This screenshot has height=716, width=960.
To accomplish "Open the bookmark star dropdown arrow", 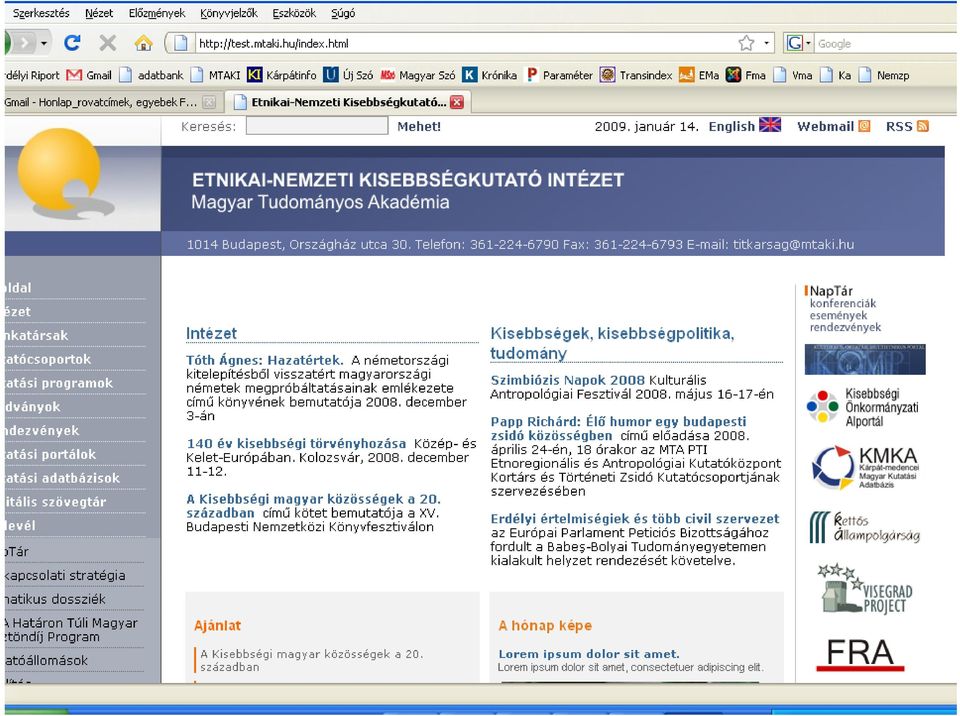I will coord(766,43).
